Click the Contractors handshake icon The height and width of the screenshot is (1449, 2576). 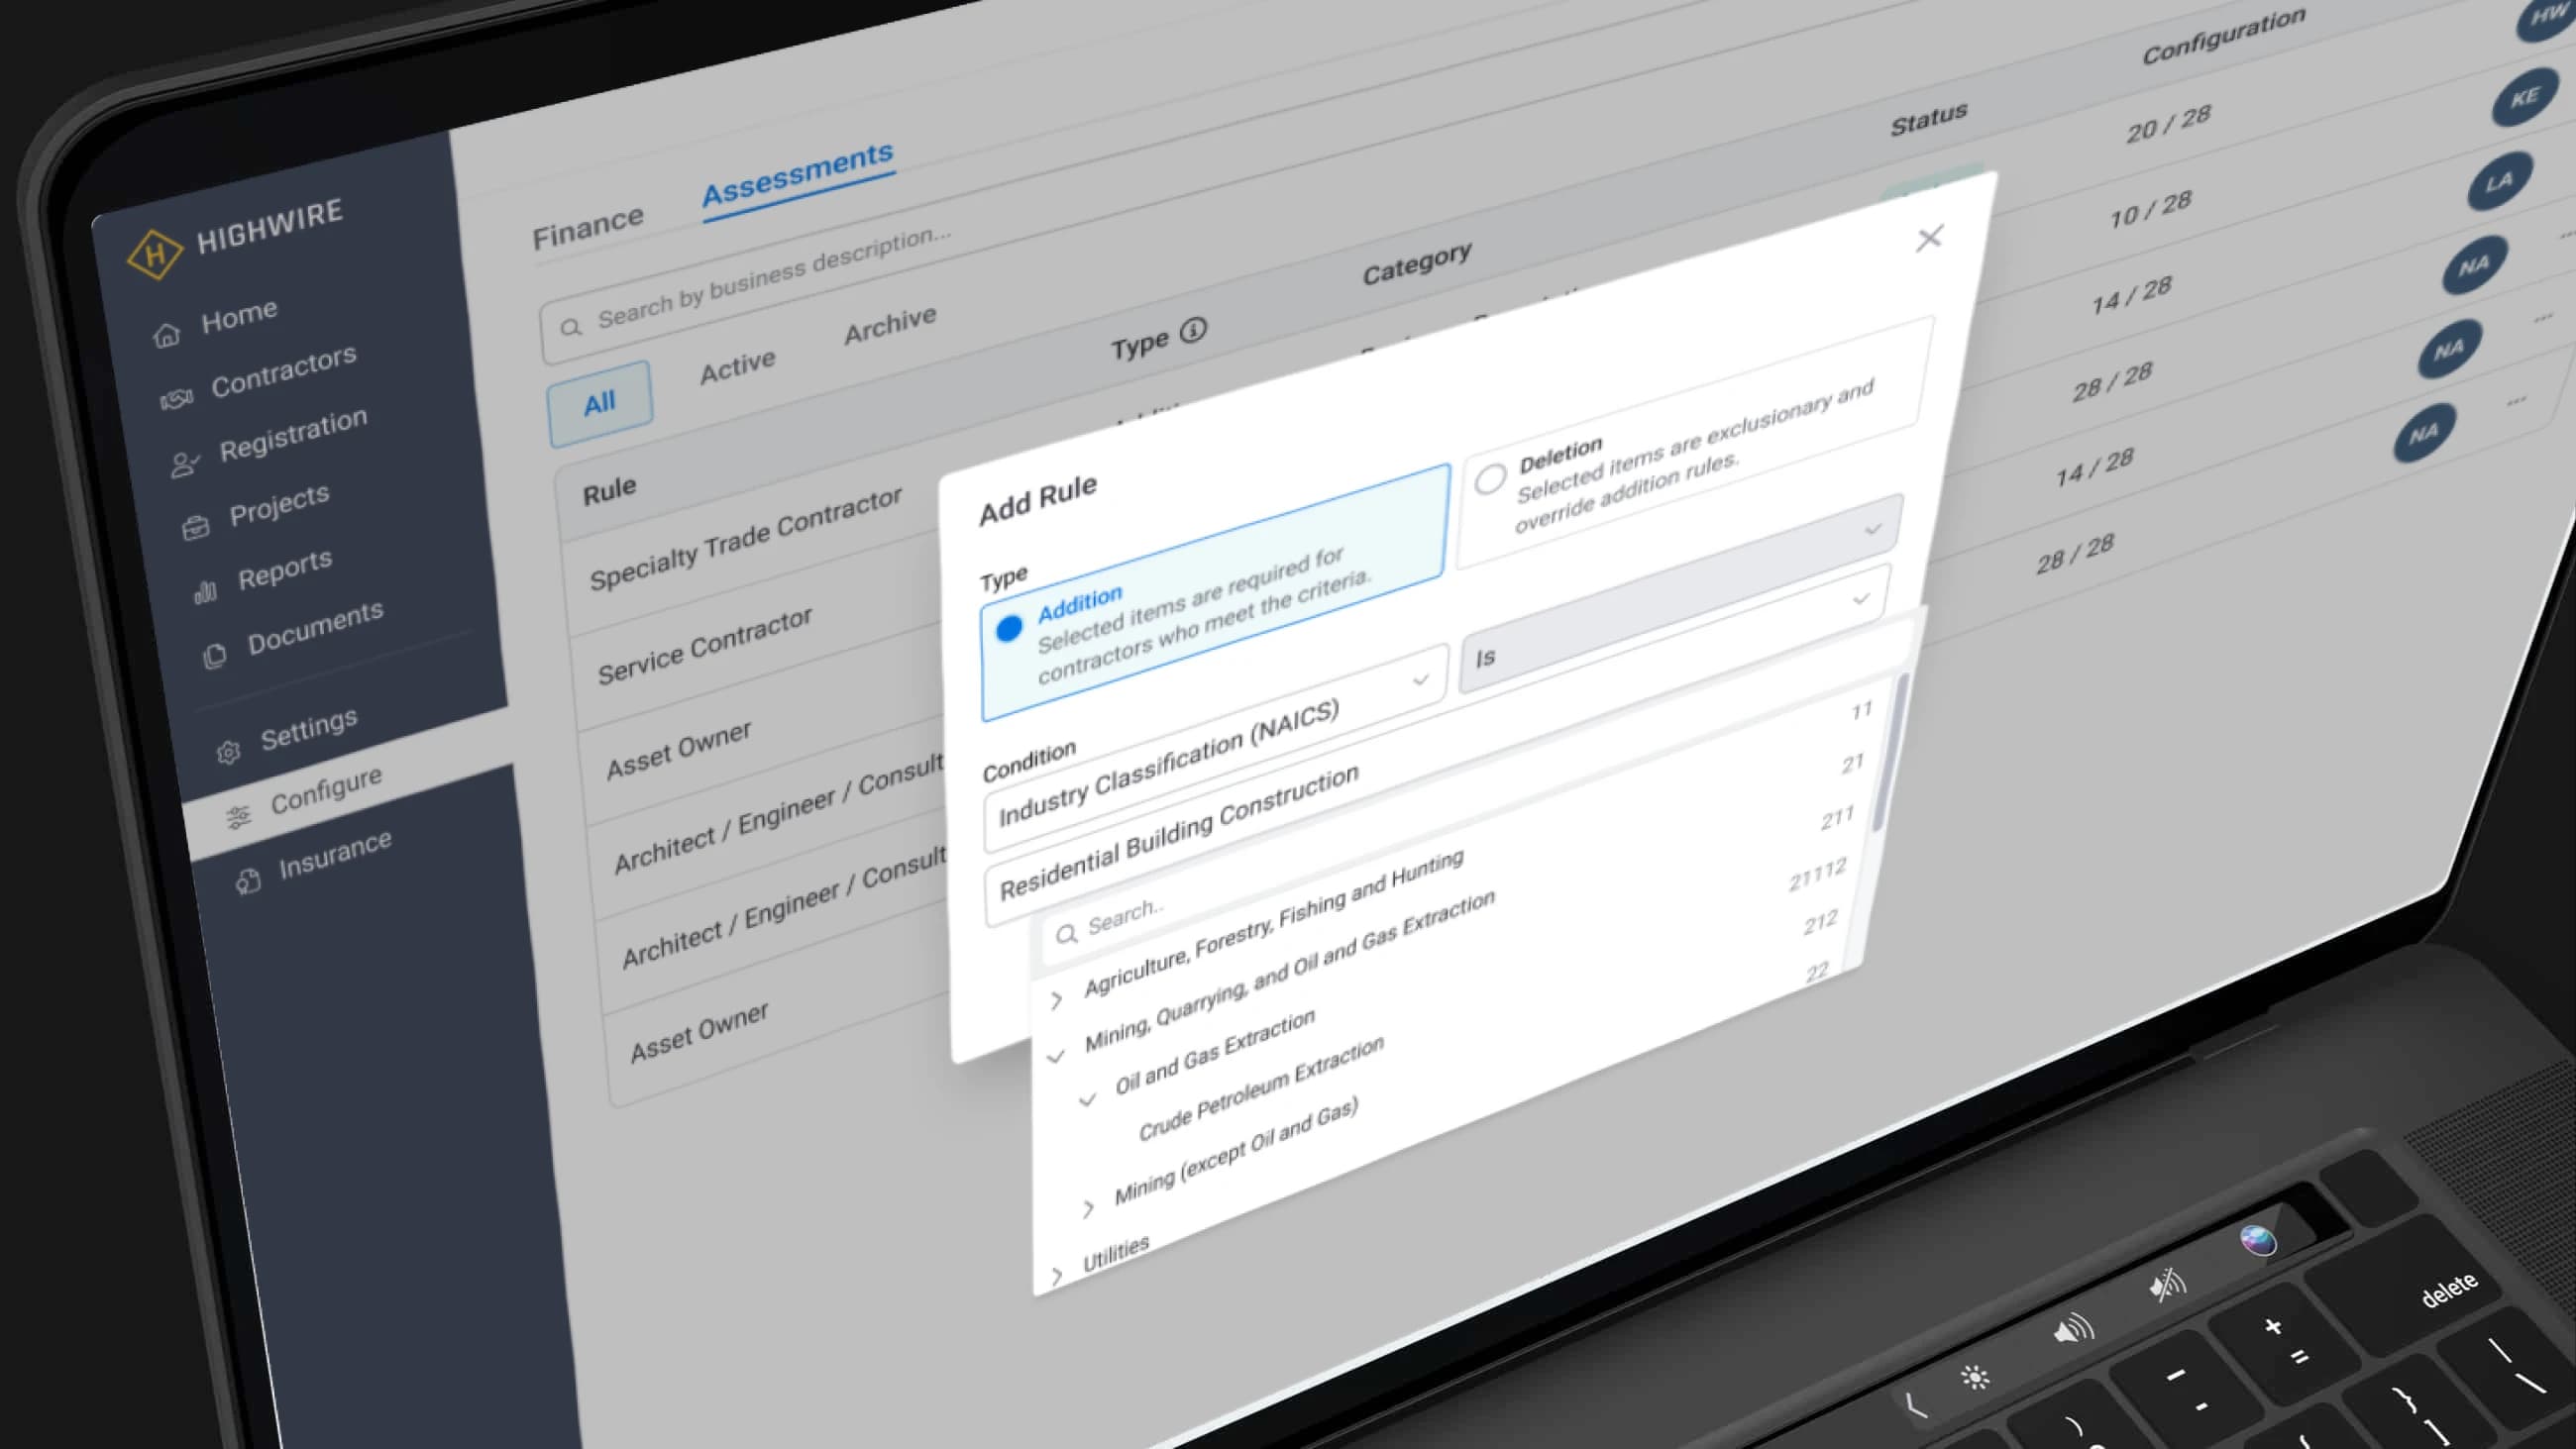pos(176,399)
